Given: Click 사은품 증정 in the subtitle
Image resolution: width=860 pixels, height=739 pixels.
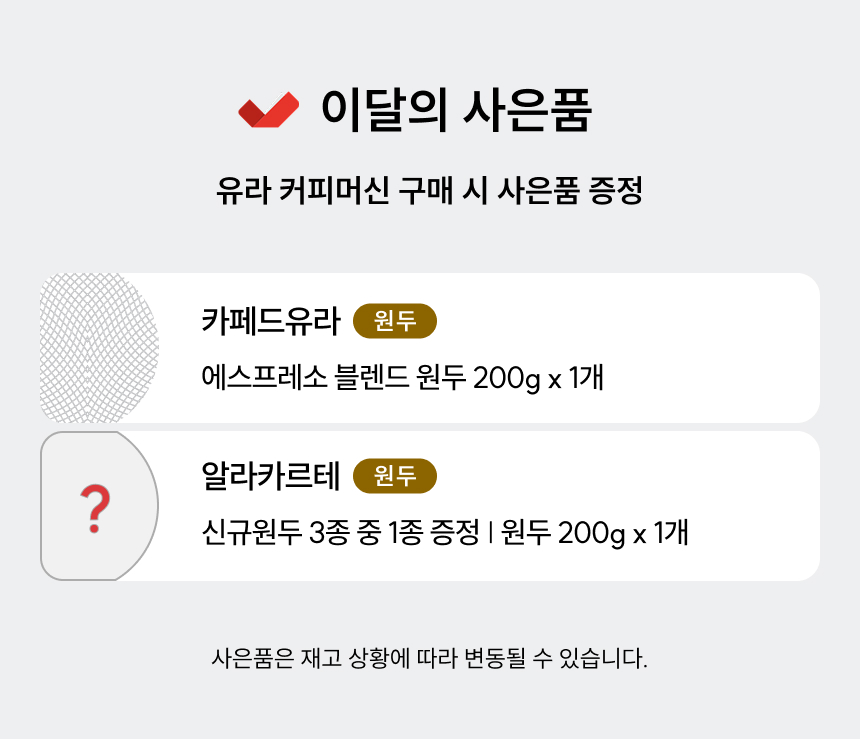Looking at the screenshot, I should pyautogui.click(x=569, y=190).
